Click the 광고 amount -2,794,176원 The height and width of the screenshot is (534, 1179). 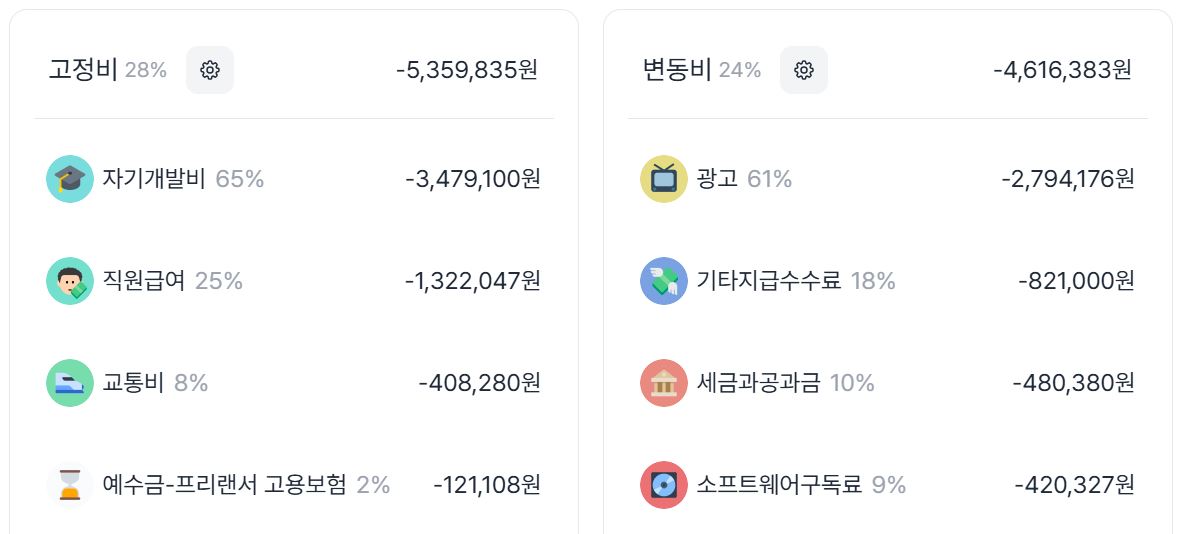1068,179
